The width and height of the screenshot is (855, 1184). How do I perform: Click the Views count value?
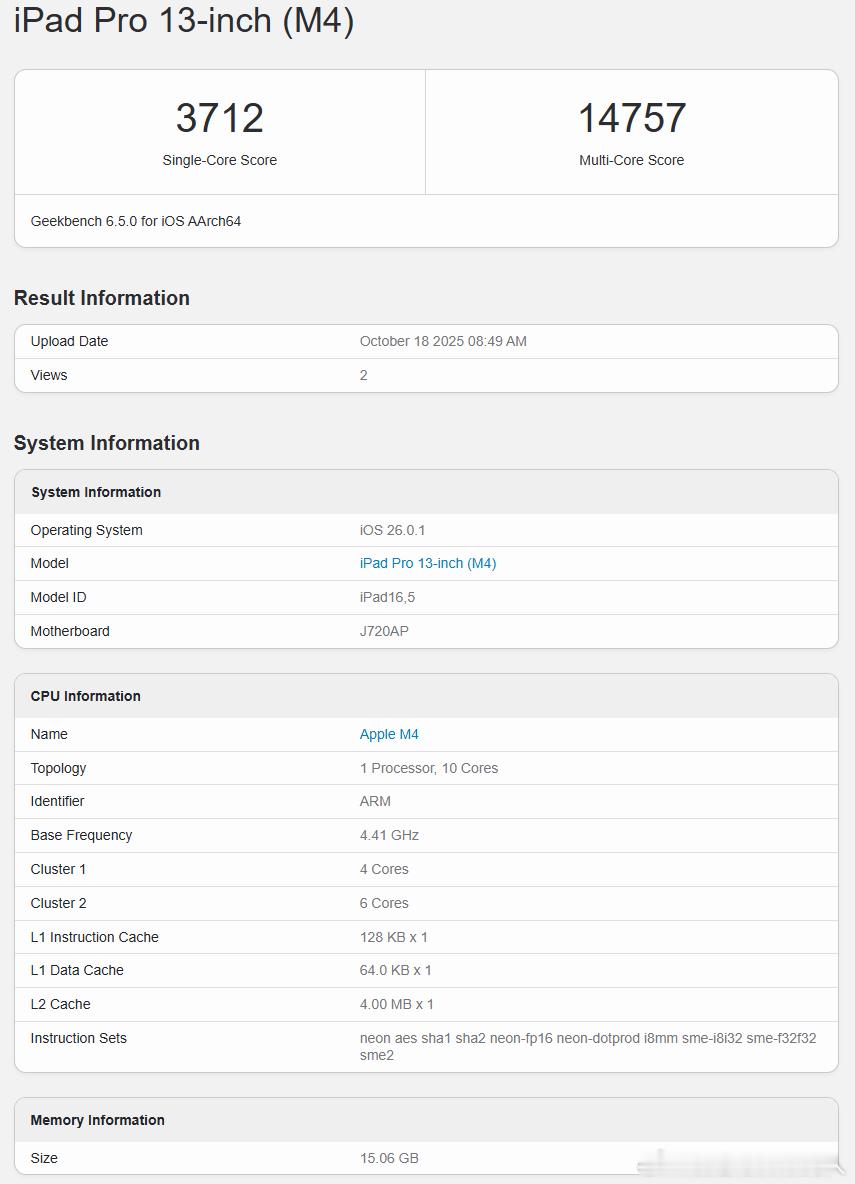(364, 375)
